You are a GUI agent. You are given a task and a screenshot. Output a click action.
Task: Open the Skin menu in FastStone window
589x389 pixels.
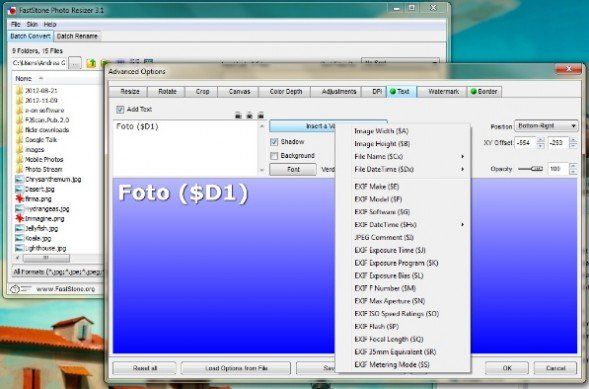coord(32,24)
